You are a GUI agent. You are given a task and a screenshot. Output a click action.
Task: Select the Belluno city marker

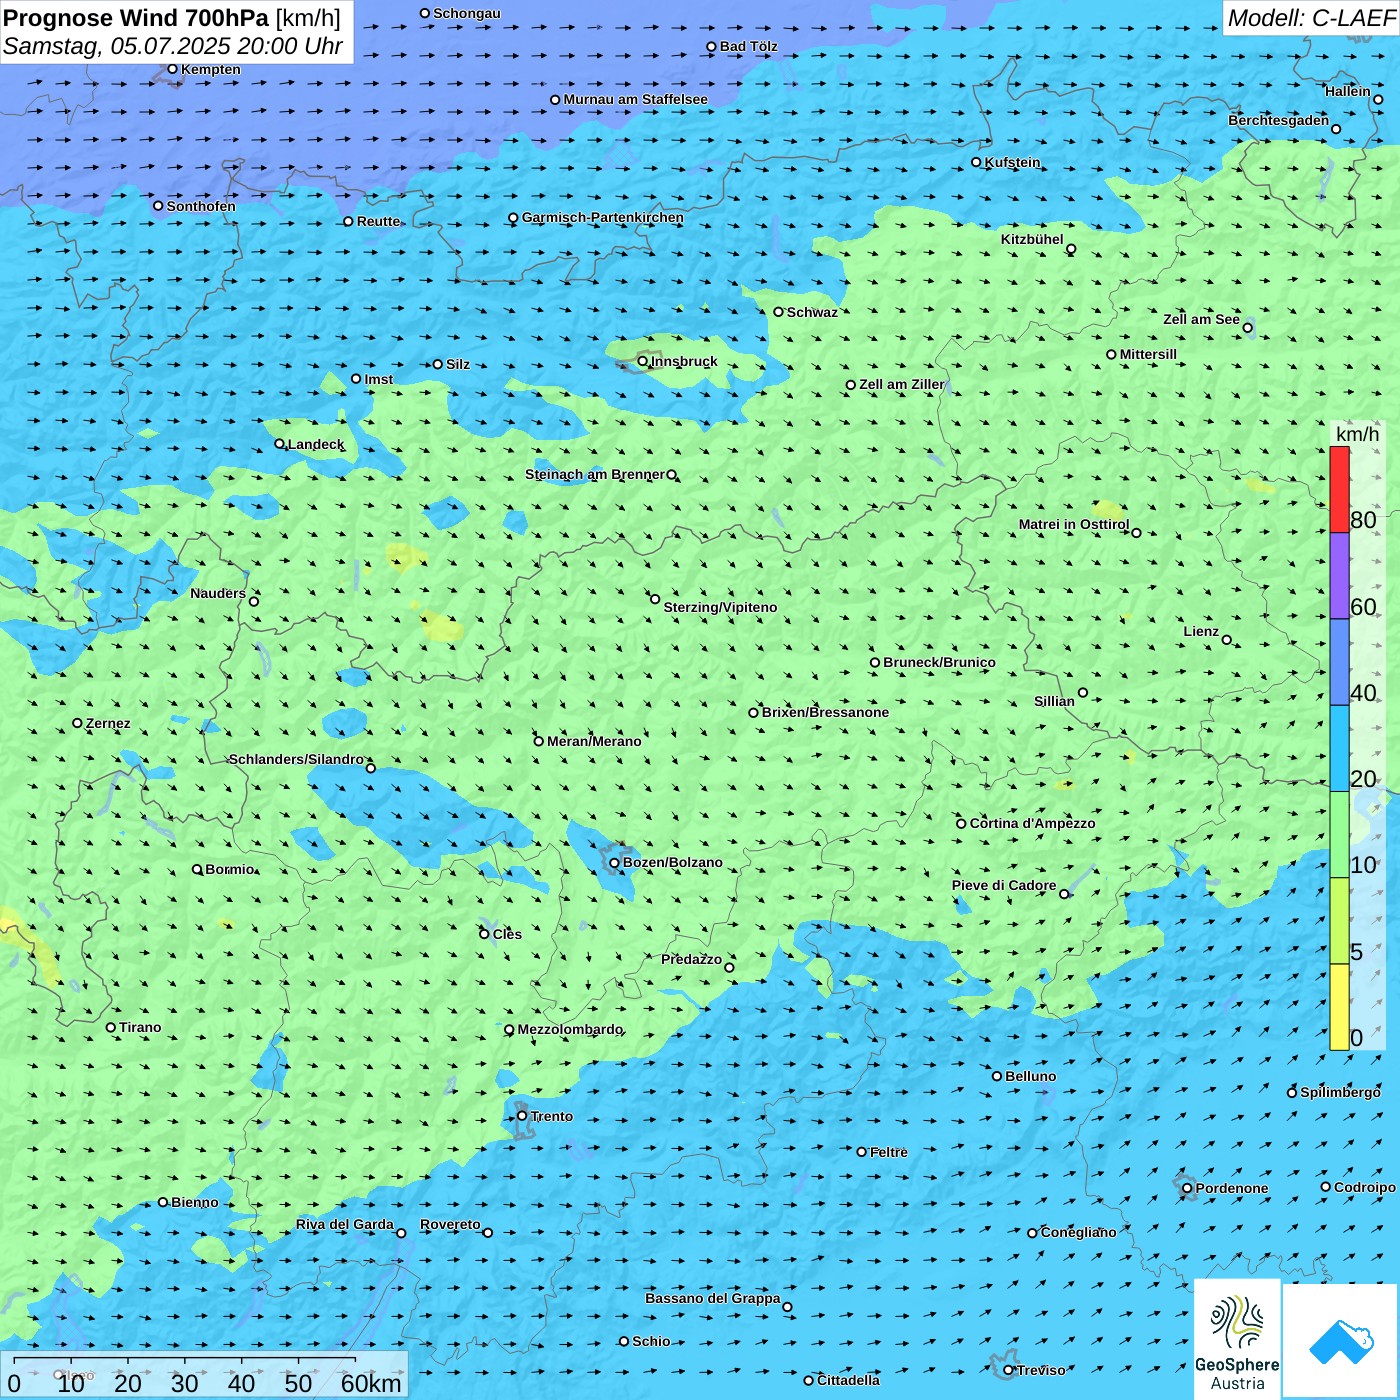(x=997, y=1076)
